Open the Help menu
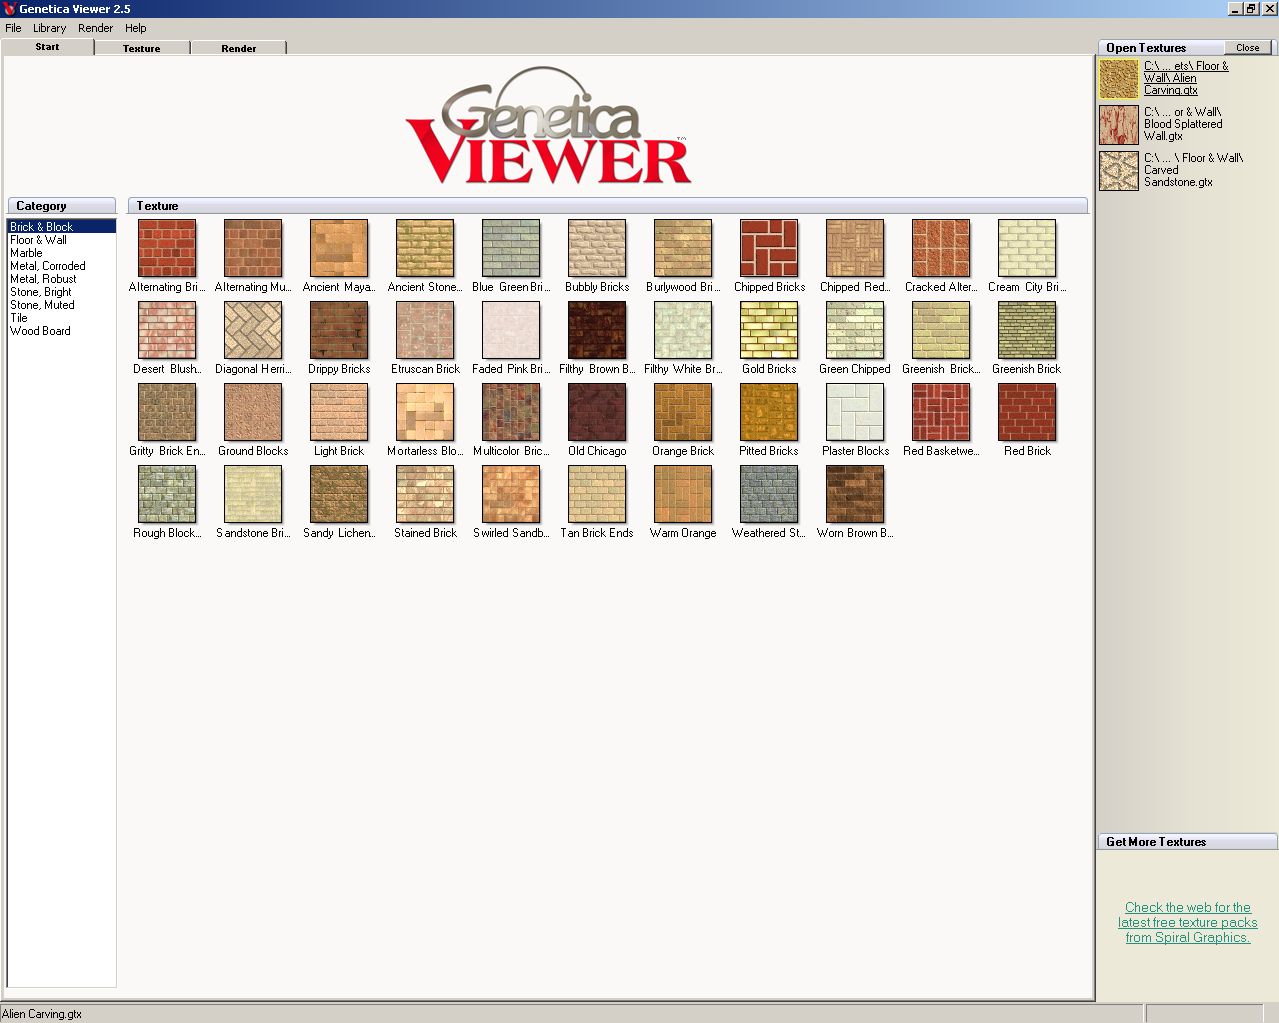1279x1023 pixels. point(136,28)
